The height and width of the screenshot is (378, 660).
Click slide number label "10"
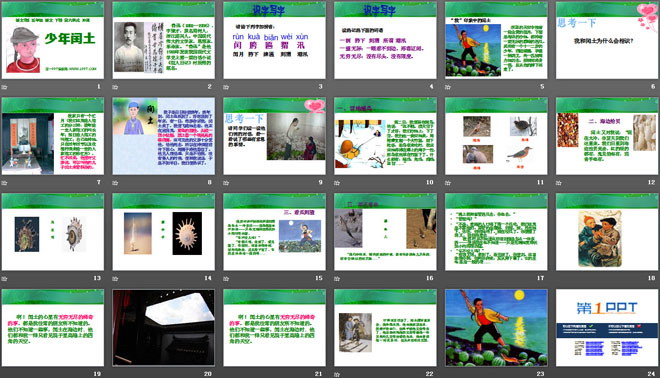coord(429,182)
